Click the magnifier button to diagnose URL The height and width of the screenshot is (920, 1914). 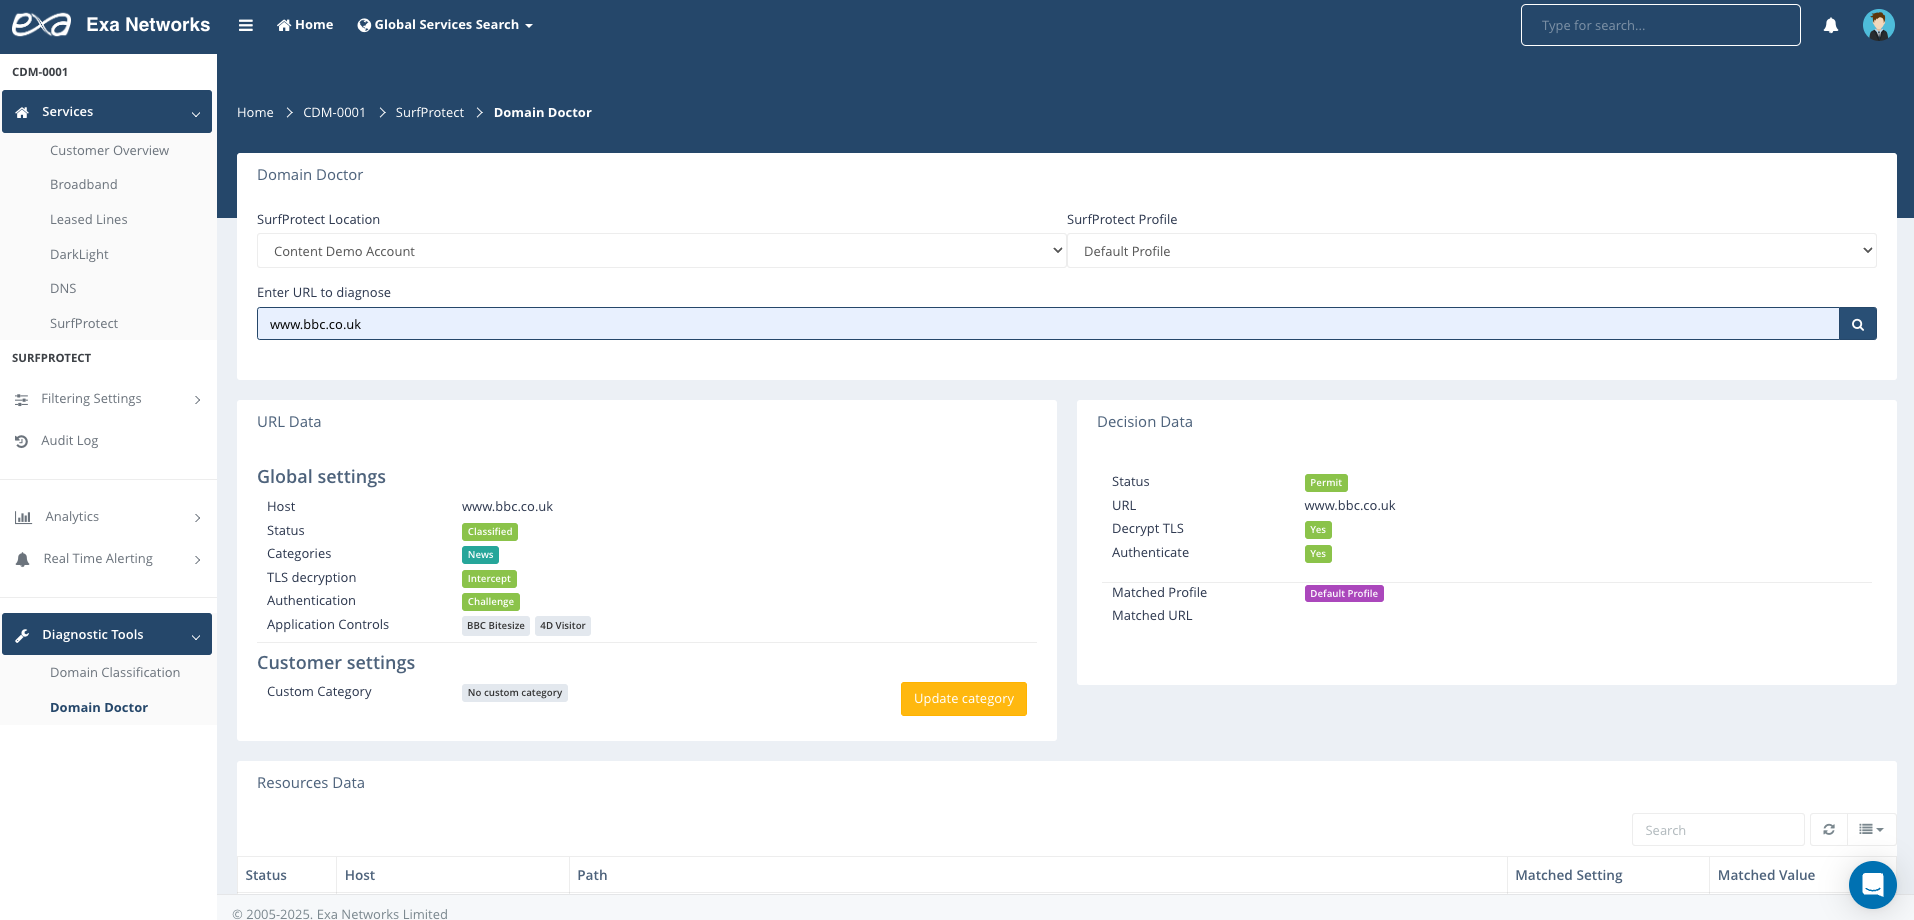1857,324
